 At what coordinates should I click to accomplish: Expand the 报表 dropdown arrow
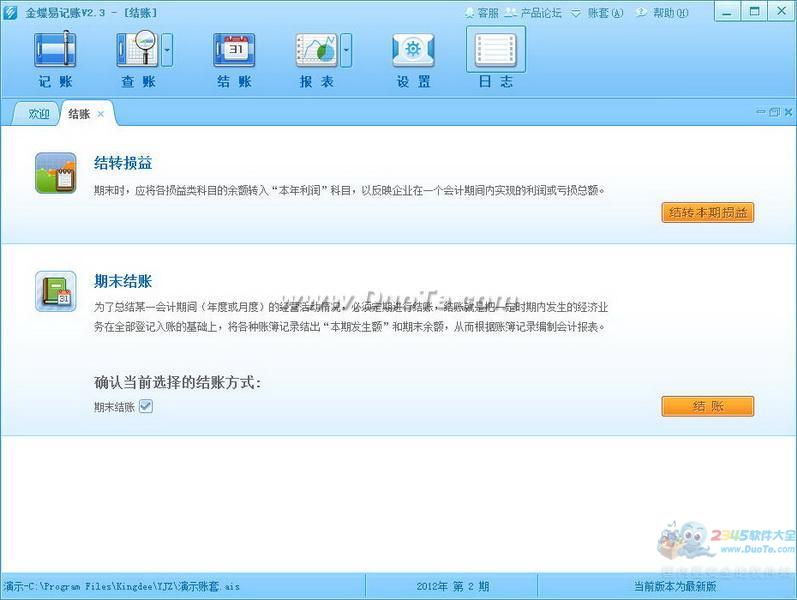point(346,48)
